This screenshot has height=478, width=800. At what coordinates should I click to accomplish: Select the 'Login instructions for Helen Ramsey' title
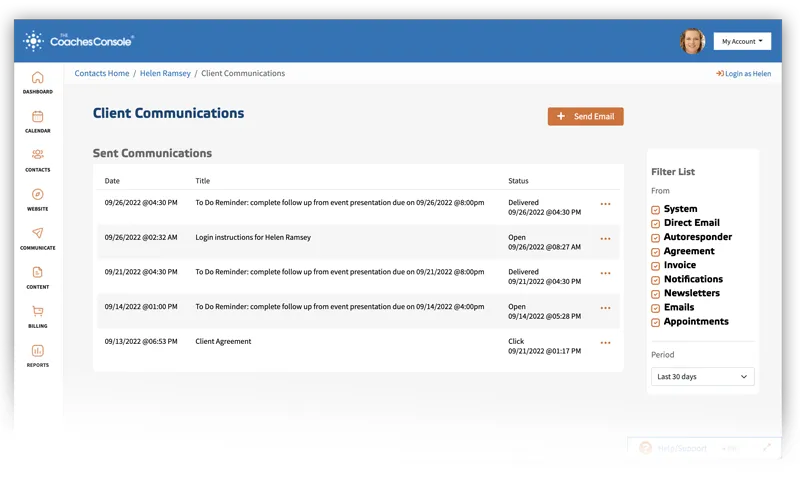pos(253,237)
